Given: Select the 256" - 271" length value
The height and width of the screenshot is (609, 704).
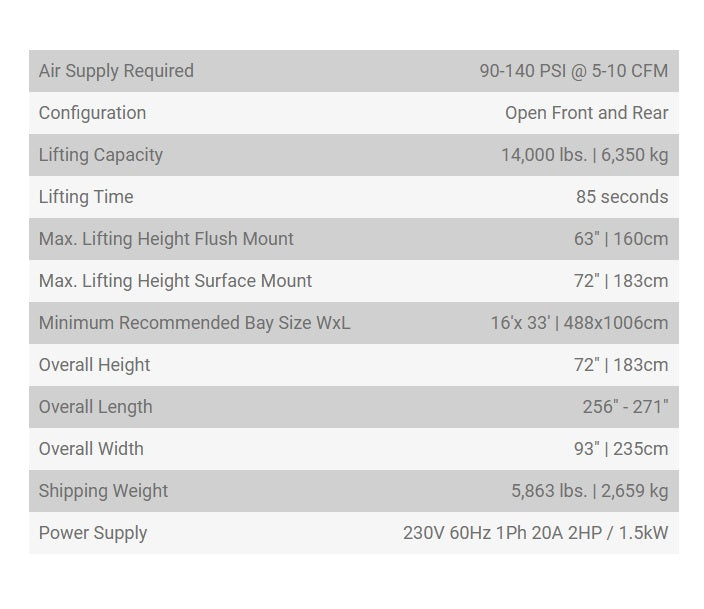Looking at the screenshot, I should pos(625,407).
